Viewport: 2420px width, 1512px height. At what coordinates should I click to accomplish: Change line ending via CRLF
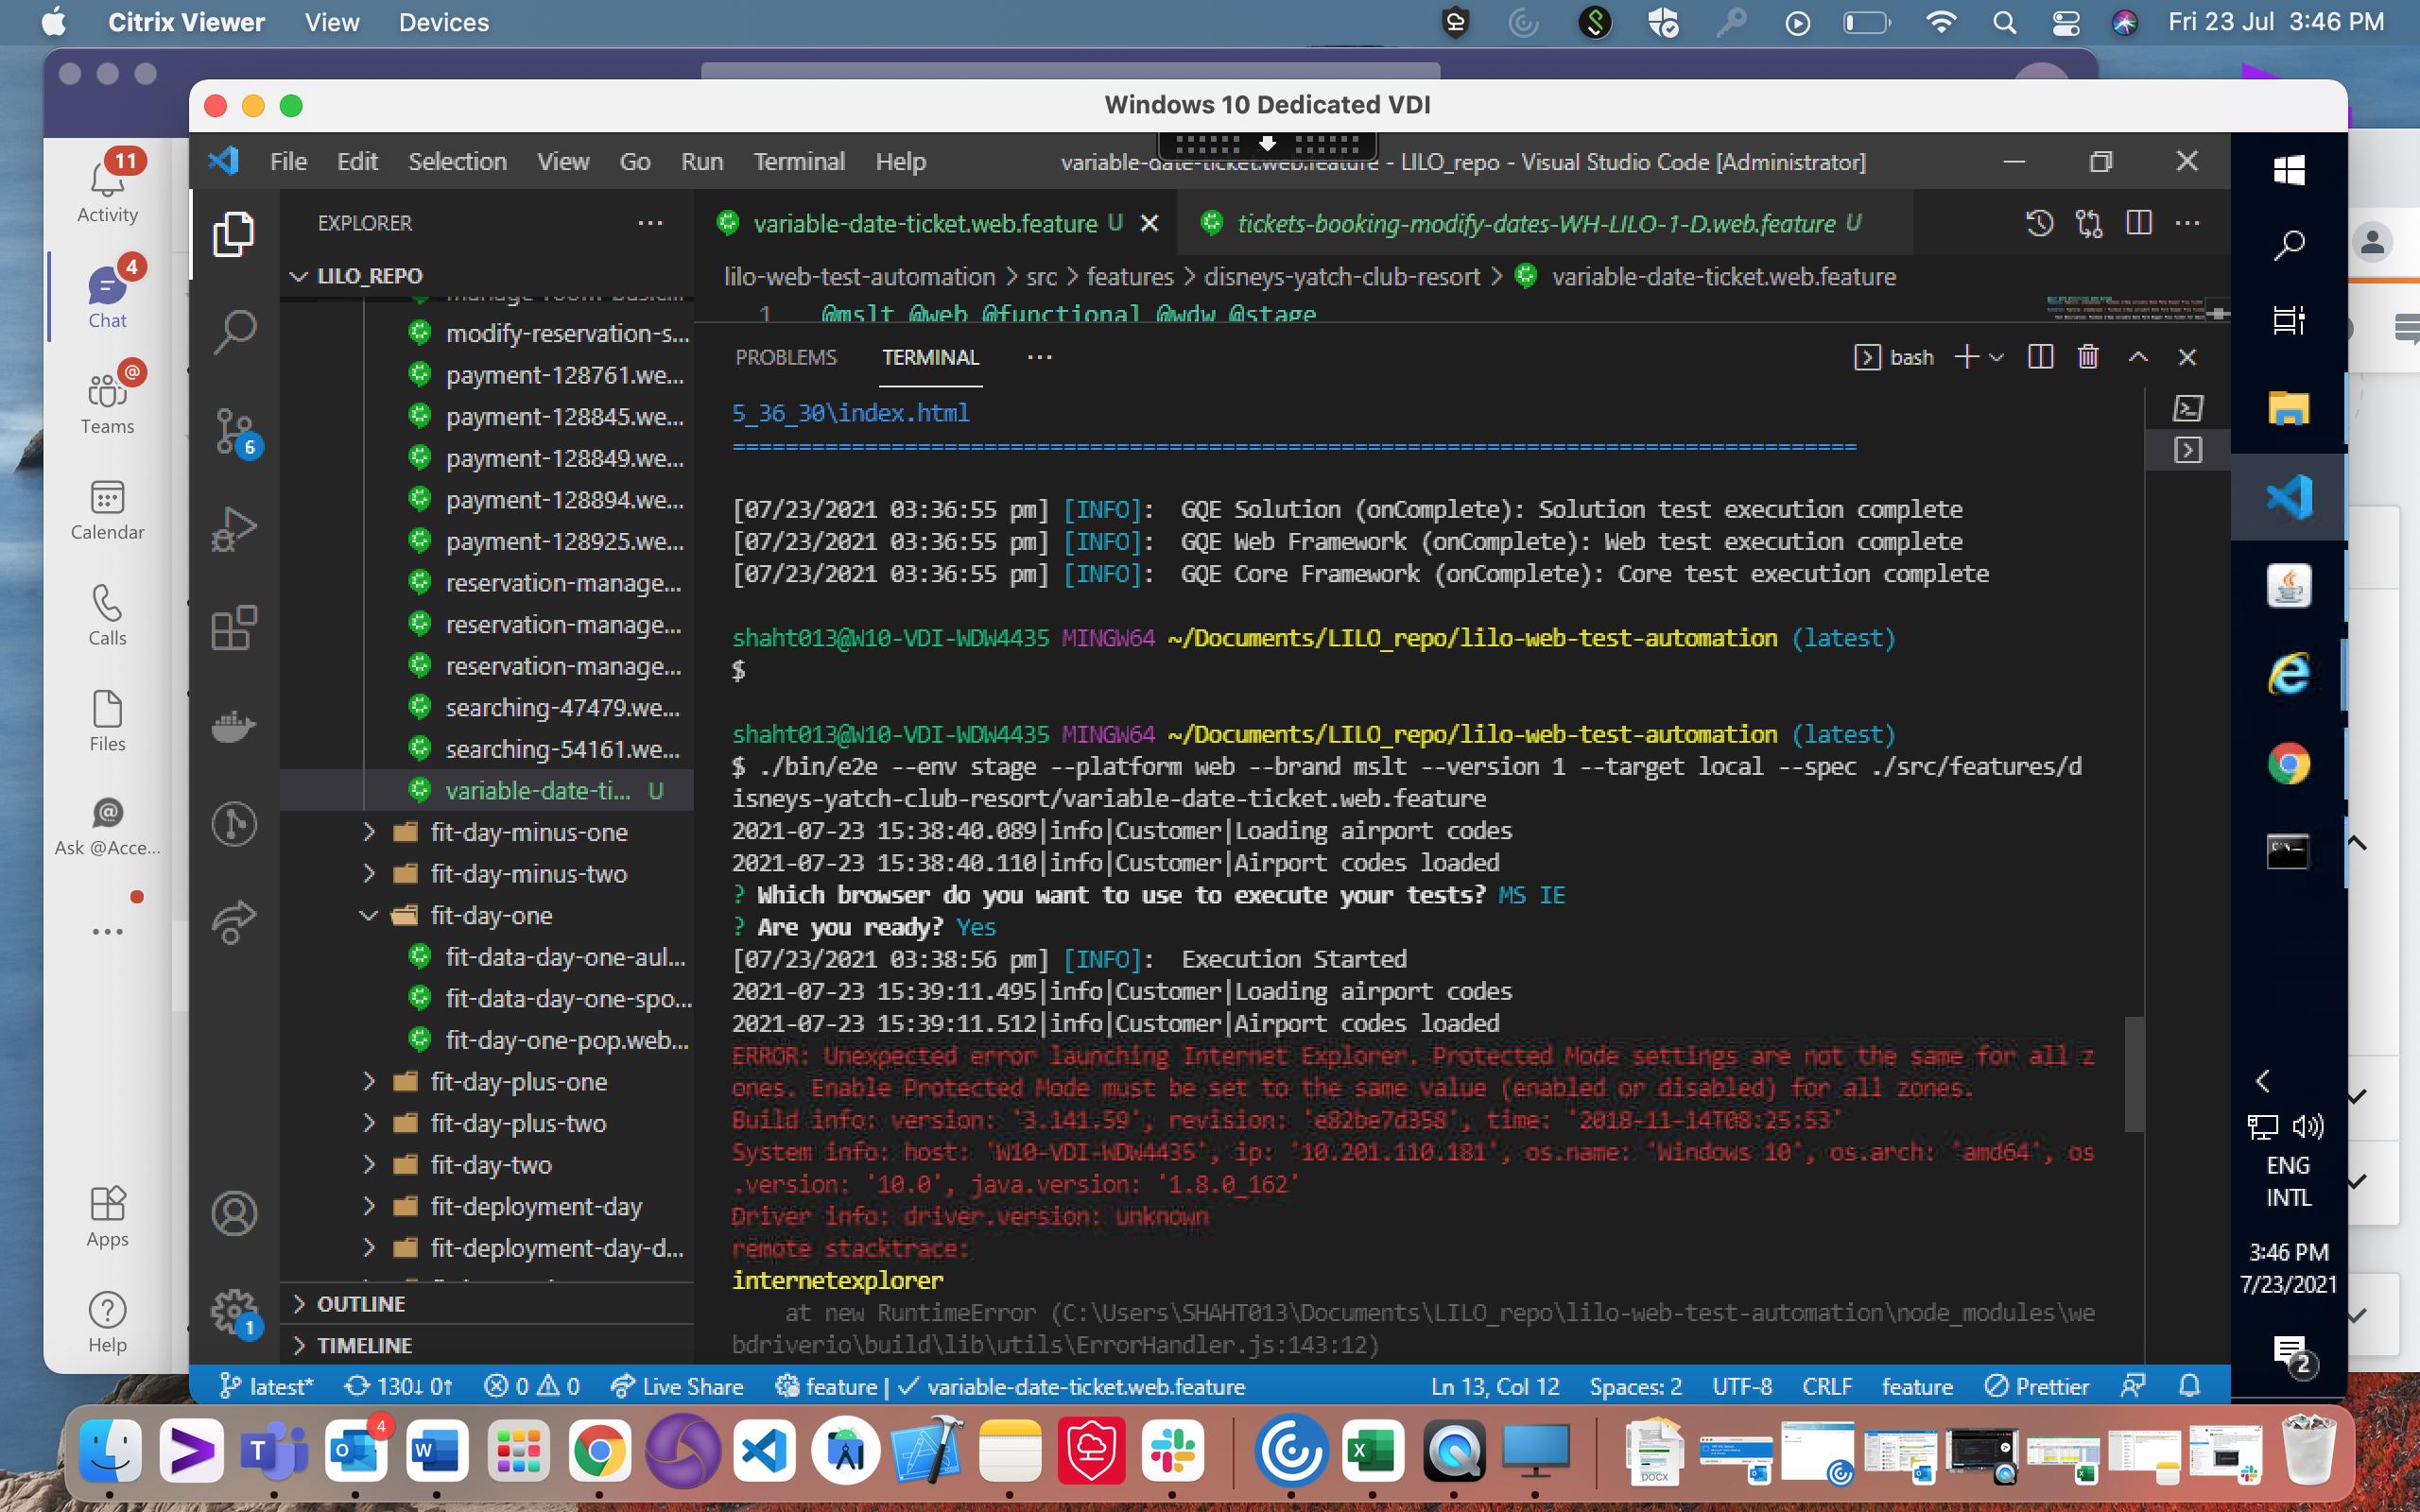coord(1827,1386)
